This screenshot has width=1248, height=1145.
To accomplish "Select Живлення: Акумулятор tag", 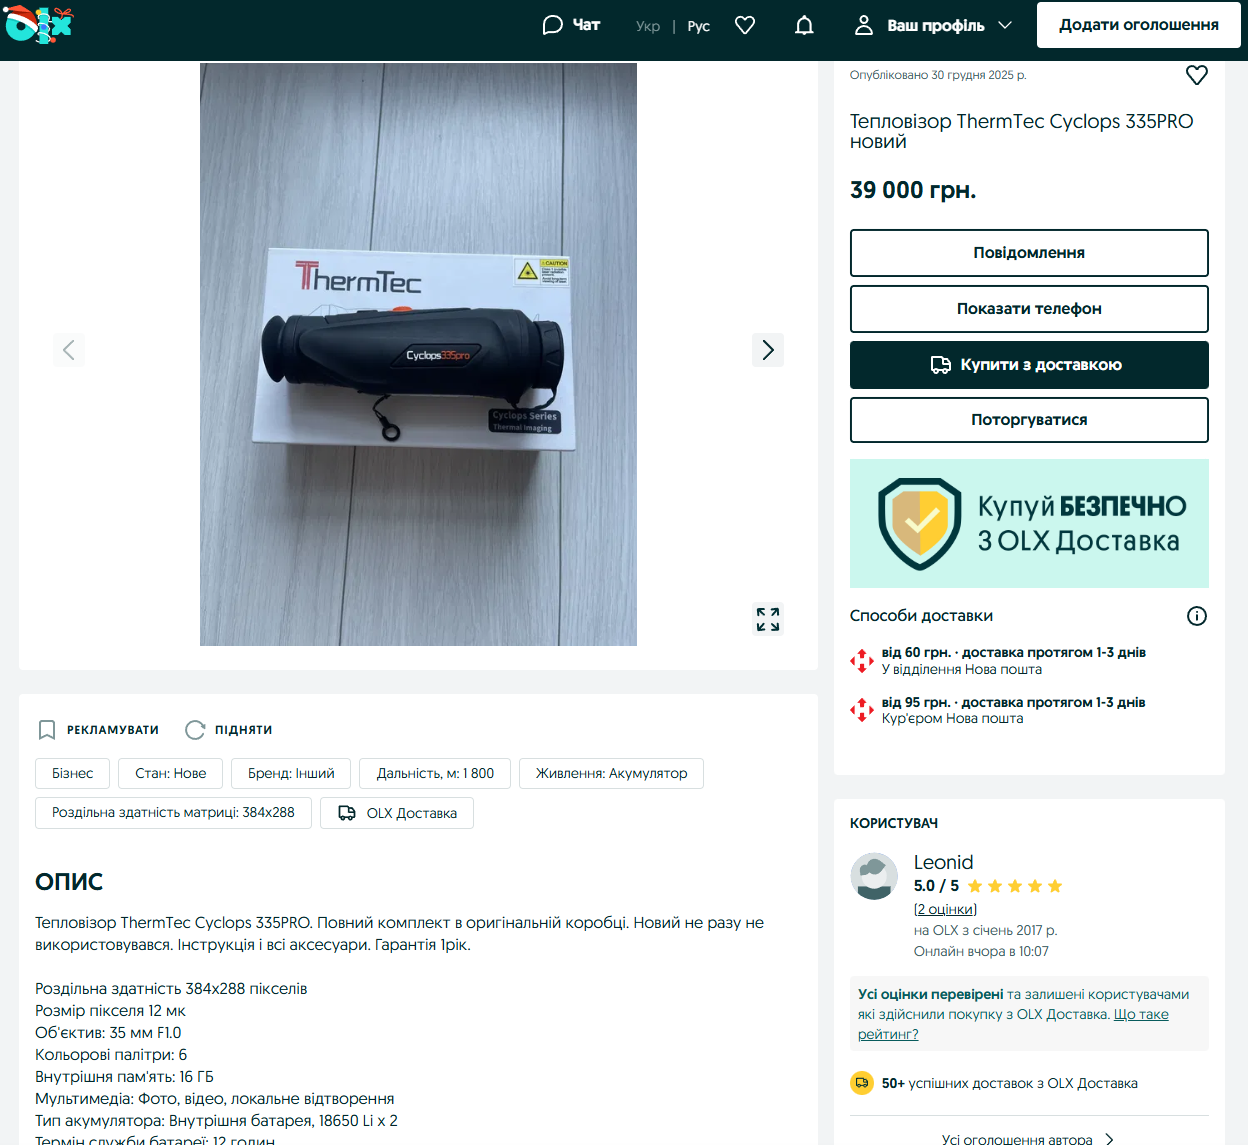I will (611, 773).
